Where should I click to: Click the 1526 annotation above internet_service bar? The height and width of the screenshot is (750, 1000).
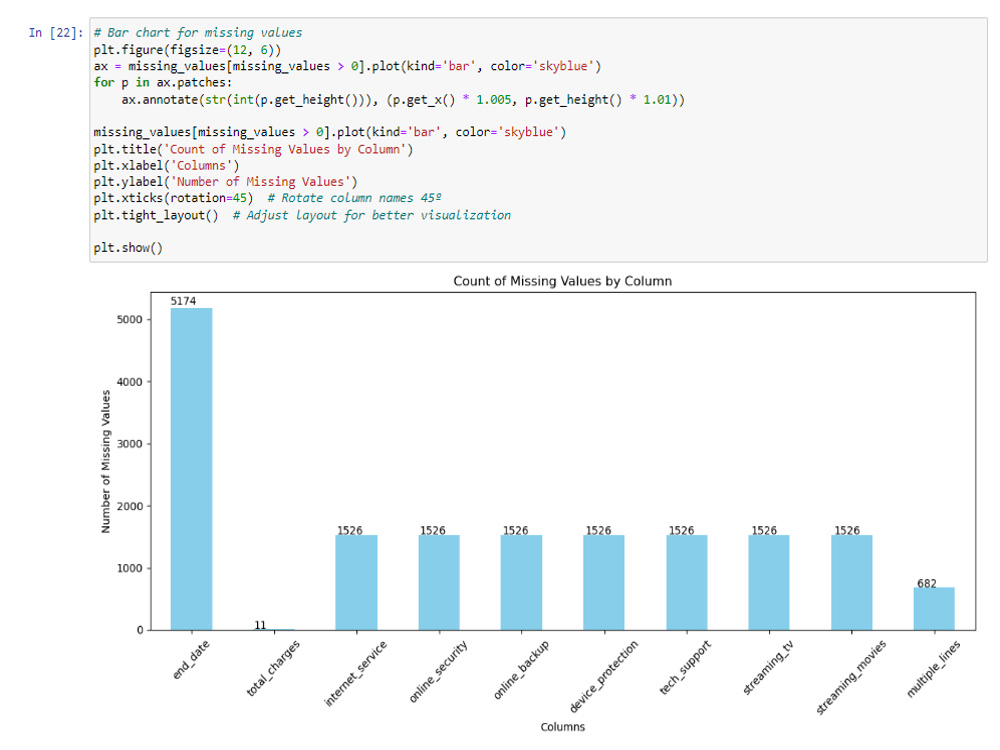click(349, 531)
